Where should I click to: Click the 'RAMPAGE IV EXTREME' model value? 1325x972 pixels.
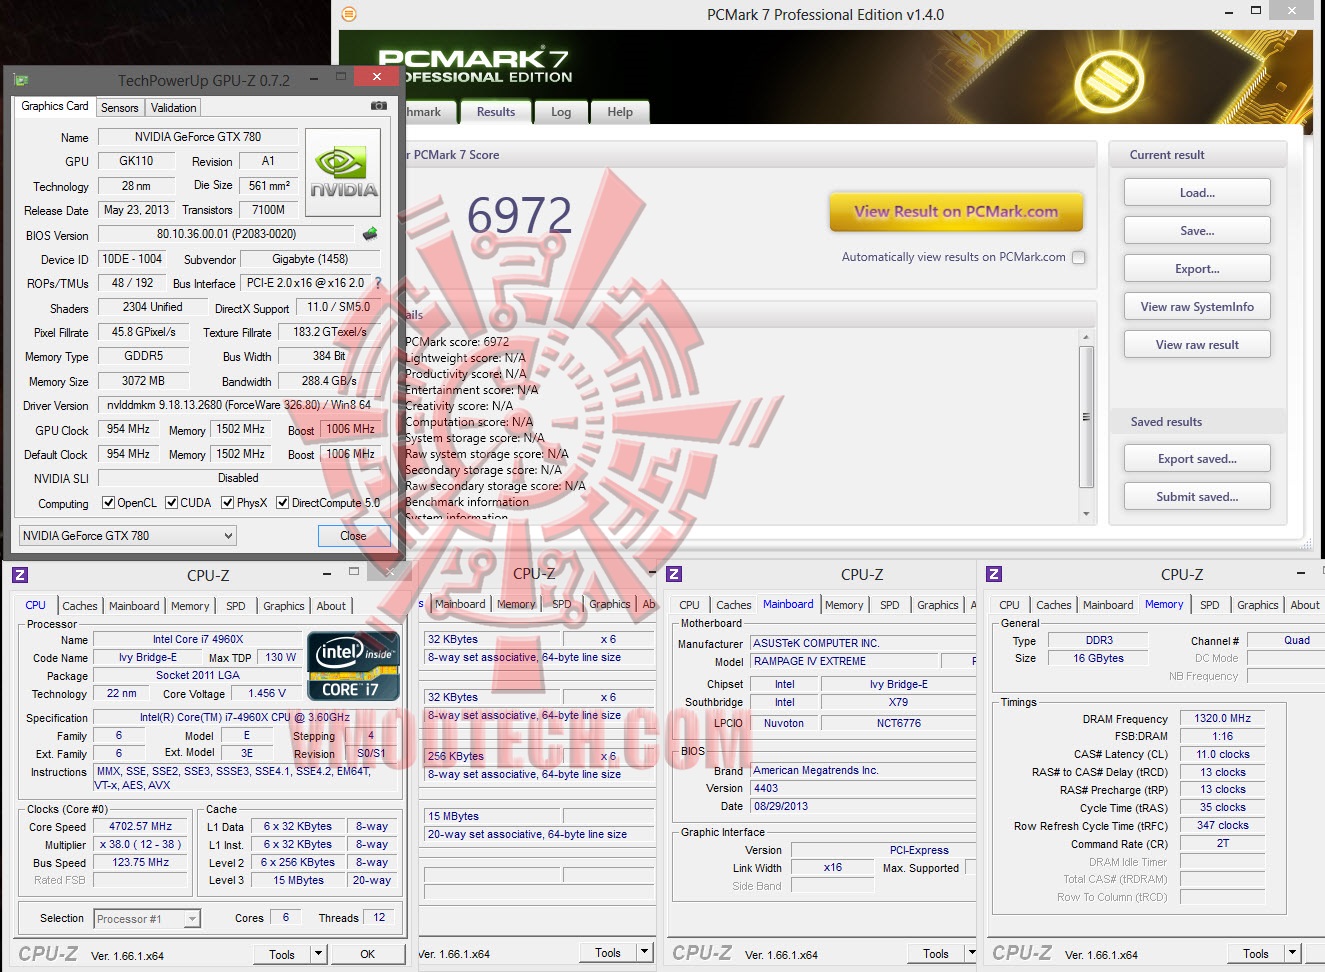(x=844, y=661)
